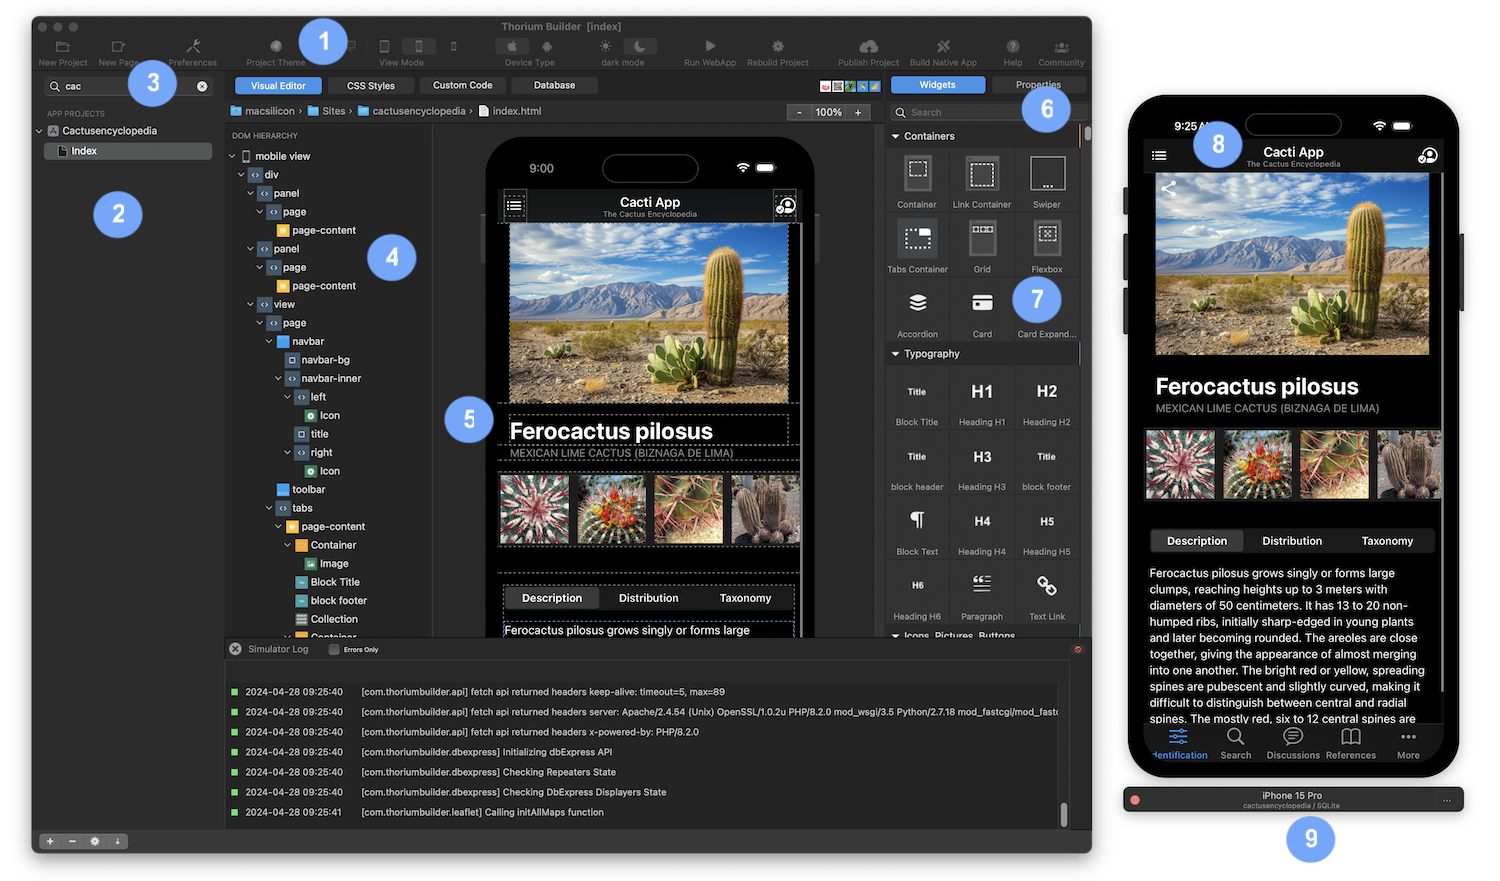Open Preferences from the toolbar
The height and width of the screenshot is (881, 1500).
click(x=193, y=46)
